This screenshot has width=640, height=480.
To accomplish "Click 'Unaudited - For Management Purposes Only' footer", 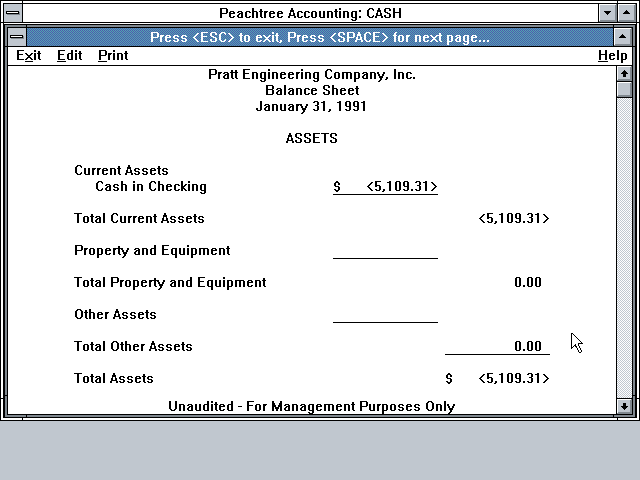I will 311,407.
